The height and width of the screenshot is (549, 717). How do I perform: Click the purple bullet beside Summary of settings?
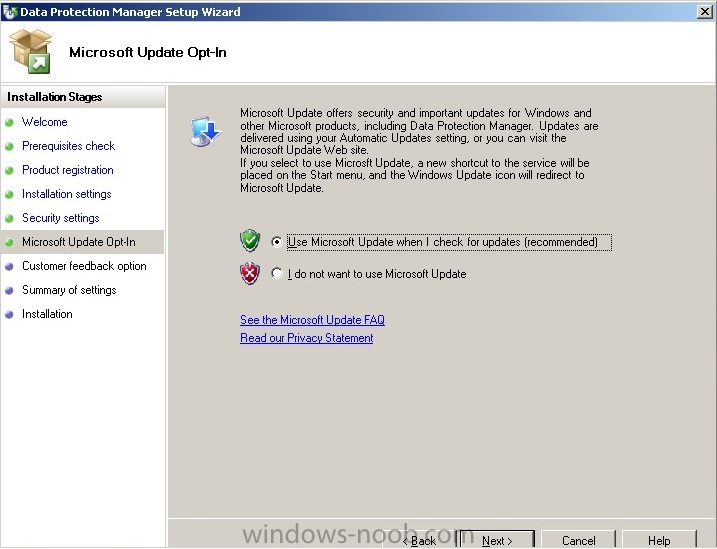click(x=9, y=290)
